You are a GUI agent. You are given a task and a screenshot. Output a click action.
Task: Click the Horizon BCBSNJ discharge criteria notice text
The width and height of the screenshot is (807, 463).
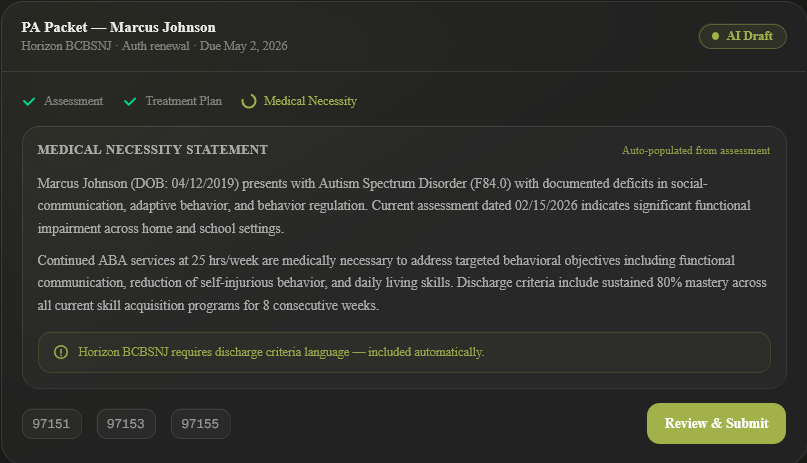(281, 352)
